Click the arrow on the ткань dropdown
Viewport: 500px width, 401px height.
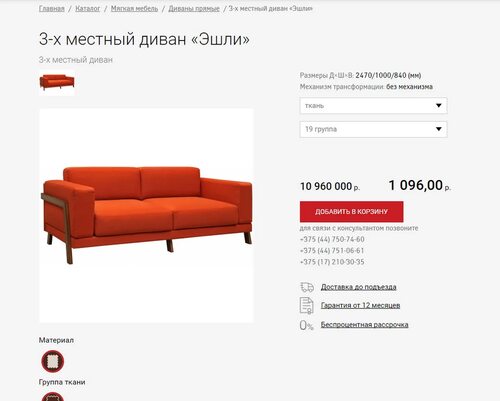pyautogui.click(x=439, y=106)
